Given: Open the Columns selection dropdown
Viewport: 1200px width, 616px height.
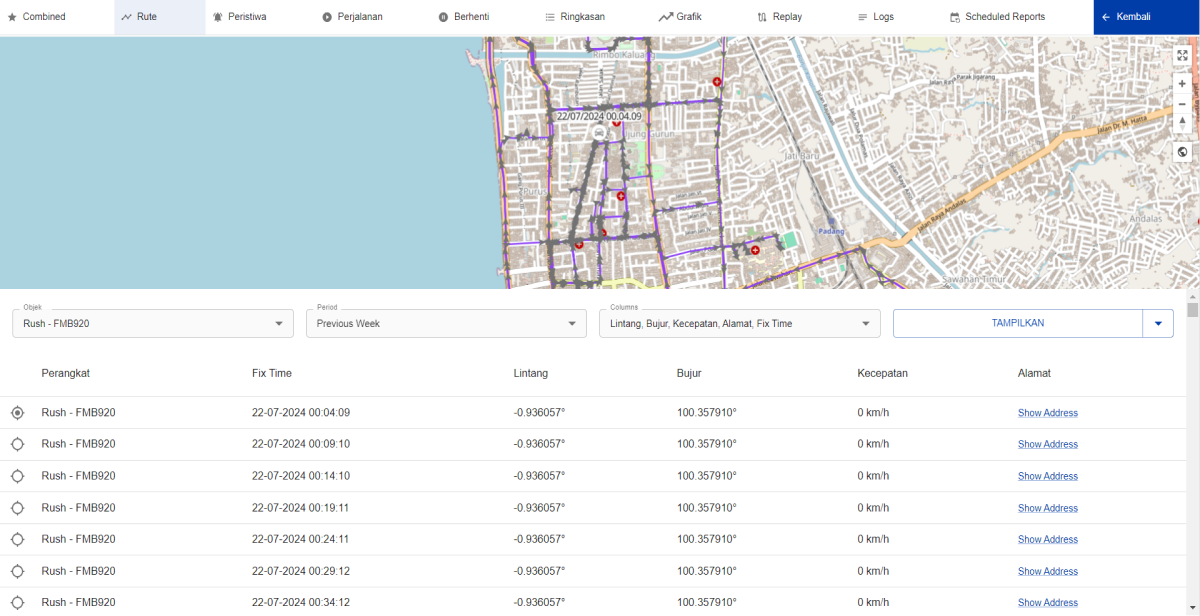Looking at the screenshot, I should click(739, 323).
